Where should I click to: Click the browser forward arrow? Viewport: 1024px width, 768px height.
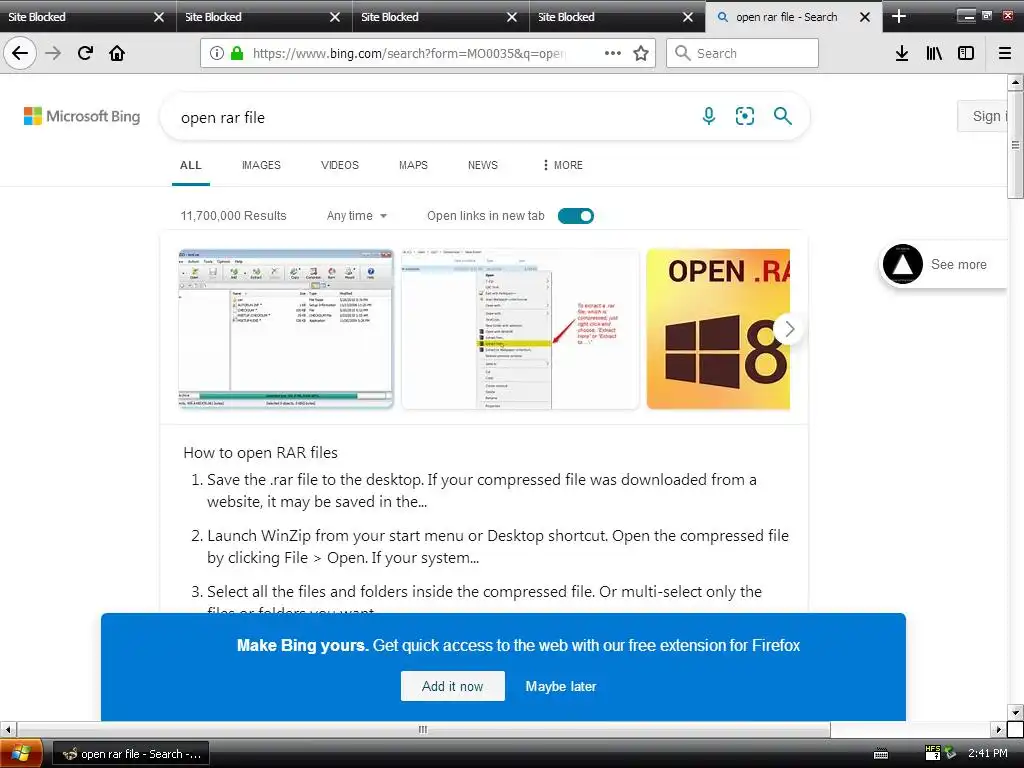click(53, 53)
